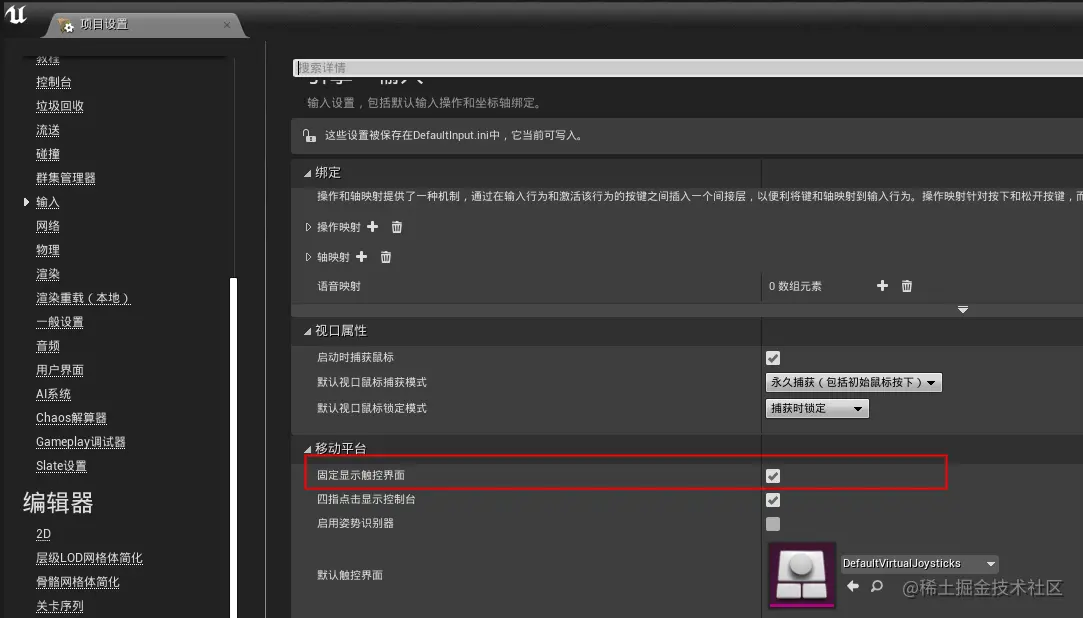
Task: Toggle 固定显示触控界面 checkbox
Action: (x=773, y=476)
